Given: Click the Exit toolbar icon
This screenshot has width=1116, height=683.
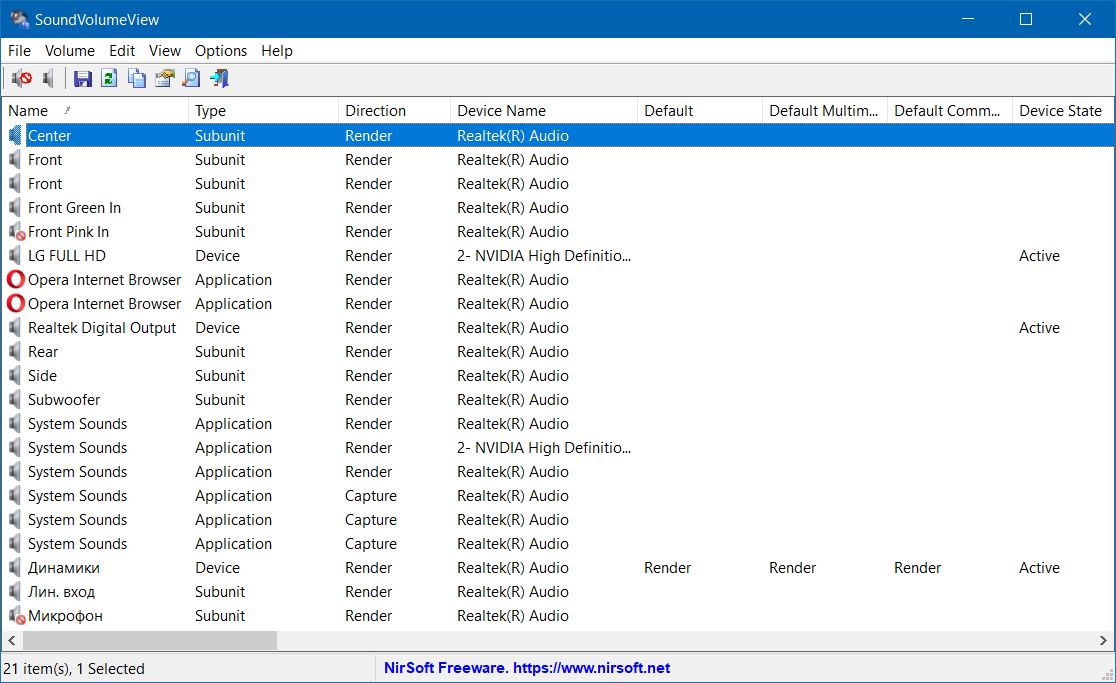Looking at the screenshot, I should [219, 78].
